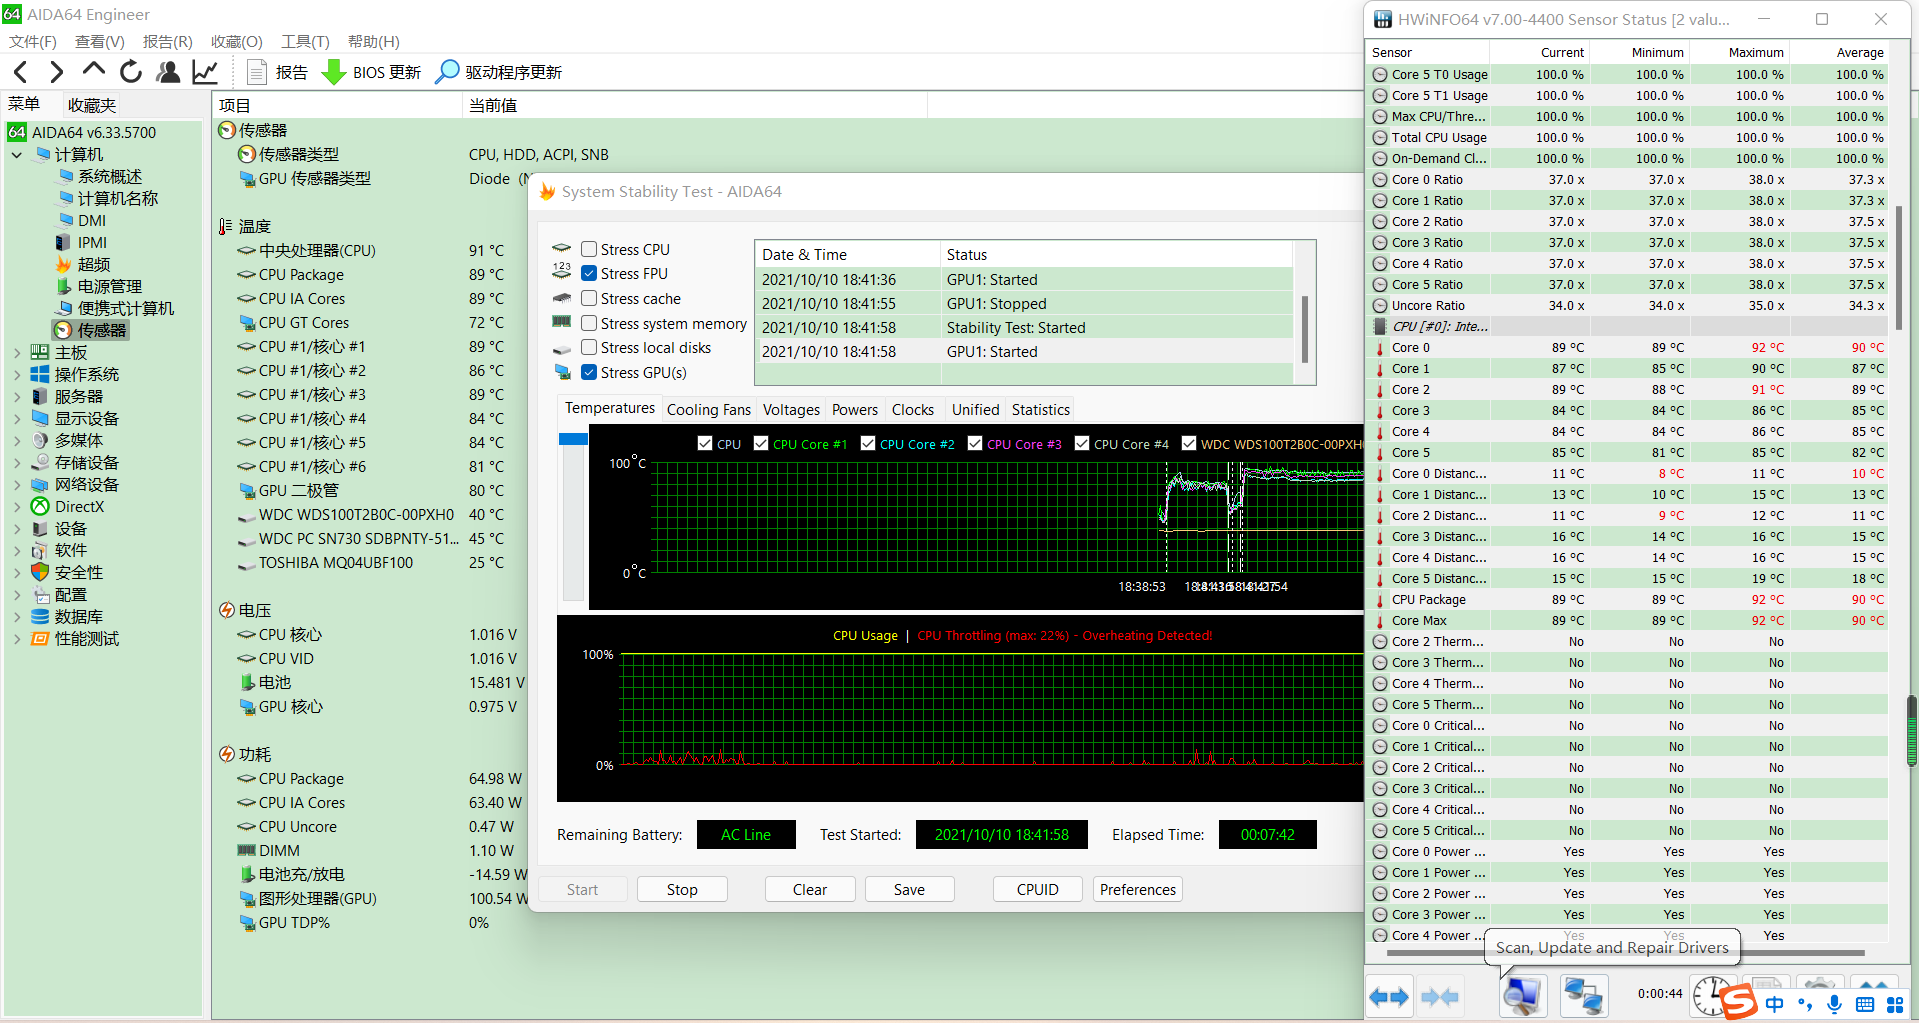Click HWiNFO scan drivers monitor icon
1919x1023 pixels.
1522,996
